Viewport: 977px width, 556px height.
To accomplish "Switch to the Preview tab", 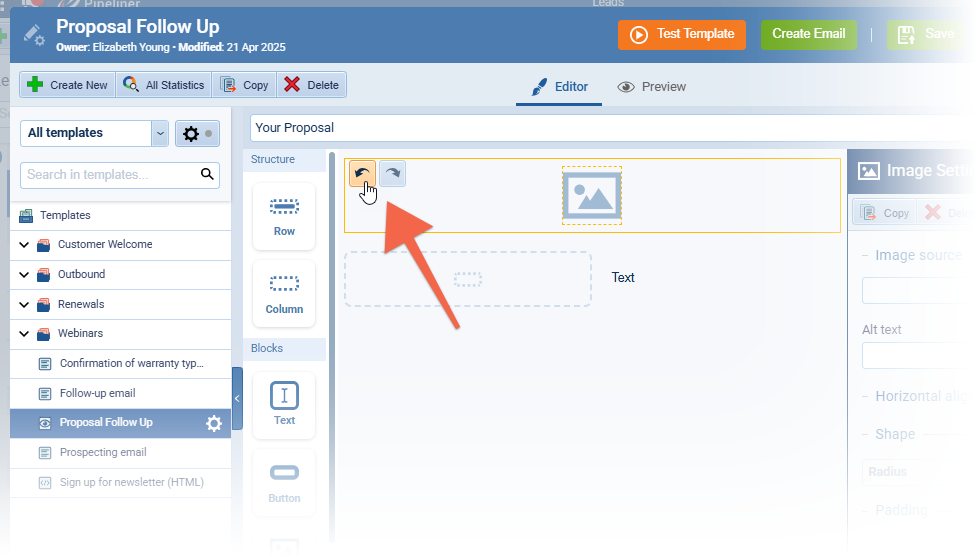I will [x=652, y=87].
